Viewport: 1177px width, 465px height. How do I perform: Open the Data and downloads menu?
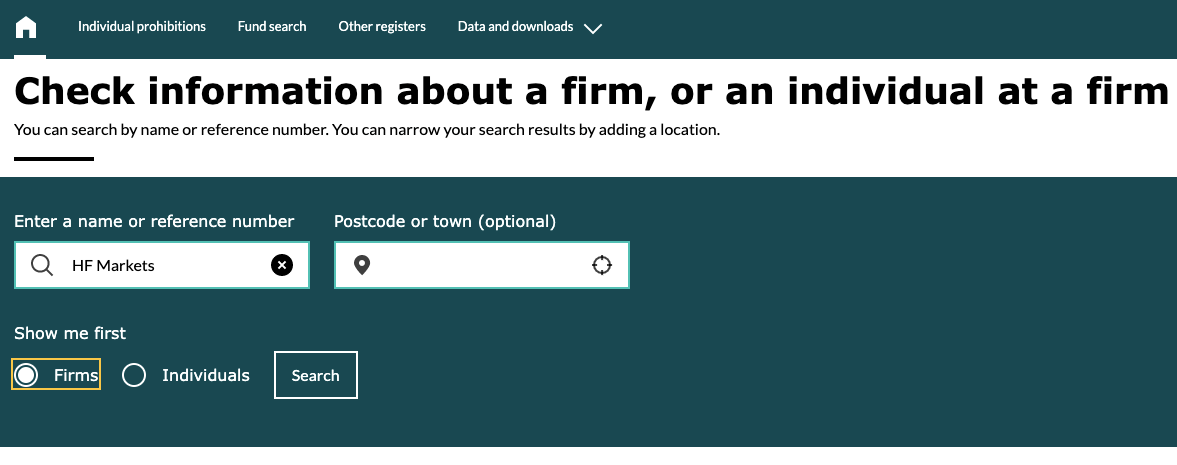click(x=516, y=26)
